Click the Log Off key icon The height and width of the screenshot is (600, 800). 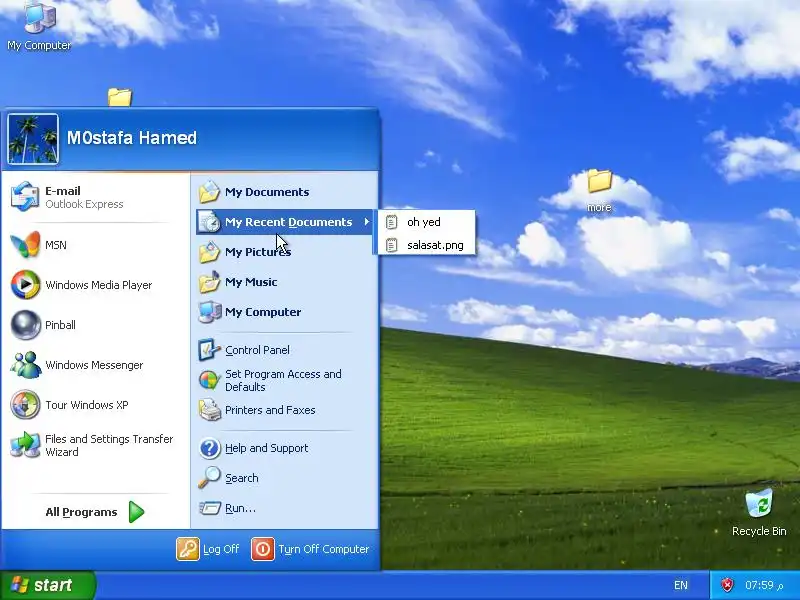(188, 549)
